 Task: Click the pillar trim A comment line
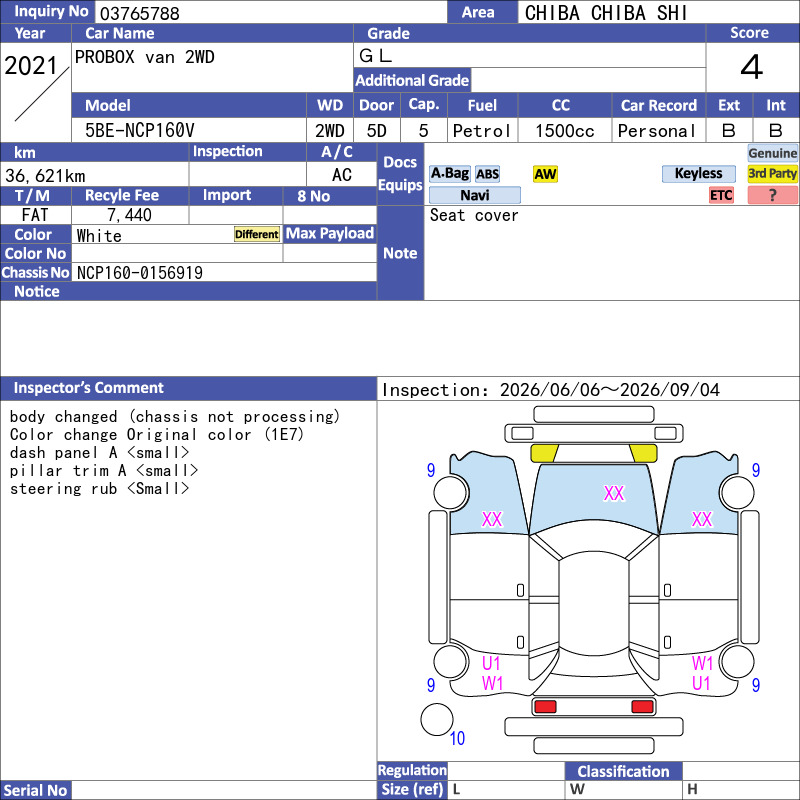[104, 470]
